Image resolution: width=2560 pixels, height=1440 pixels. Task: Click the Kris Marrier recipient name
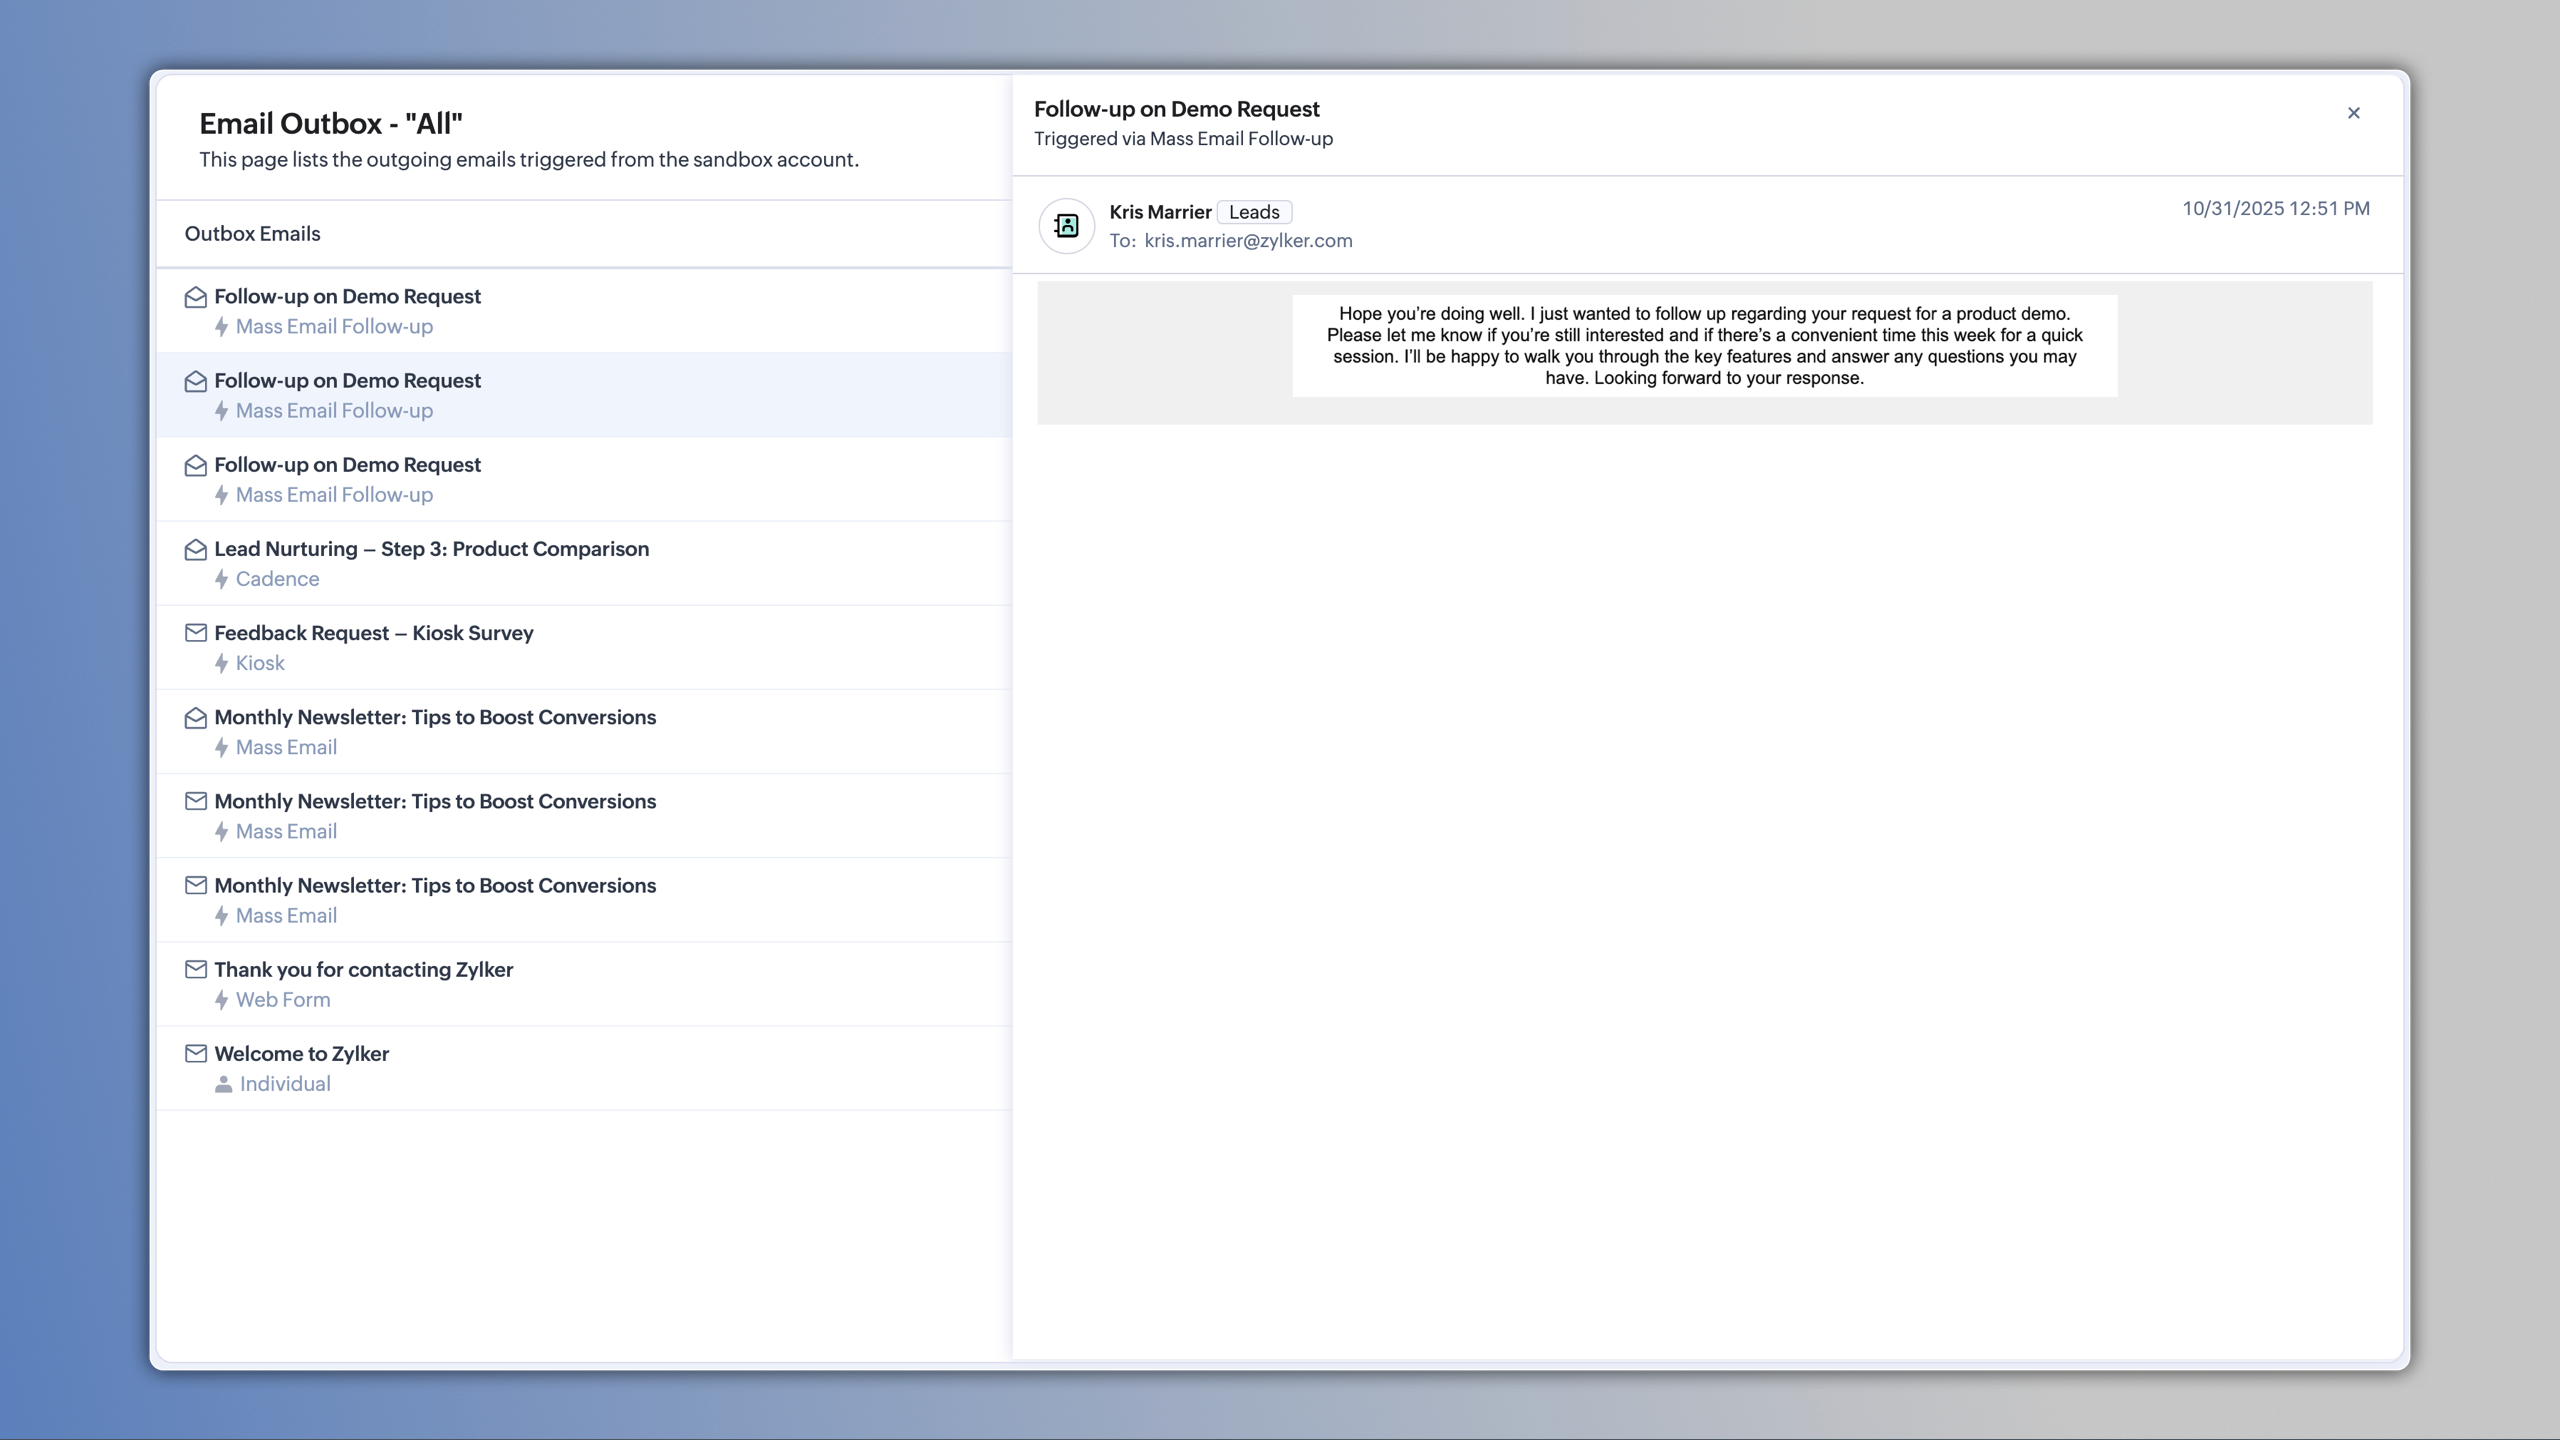1160,212
